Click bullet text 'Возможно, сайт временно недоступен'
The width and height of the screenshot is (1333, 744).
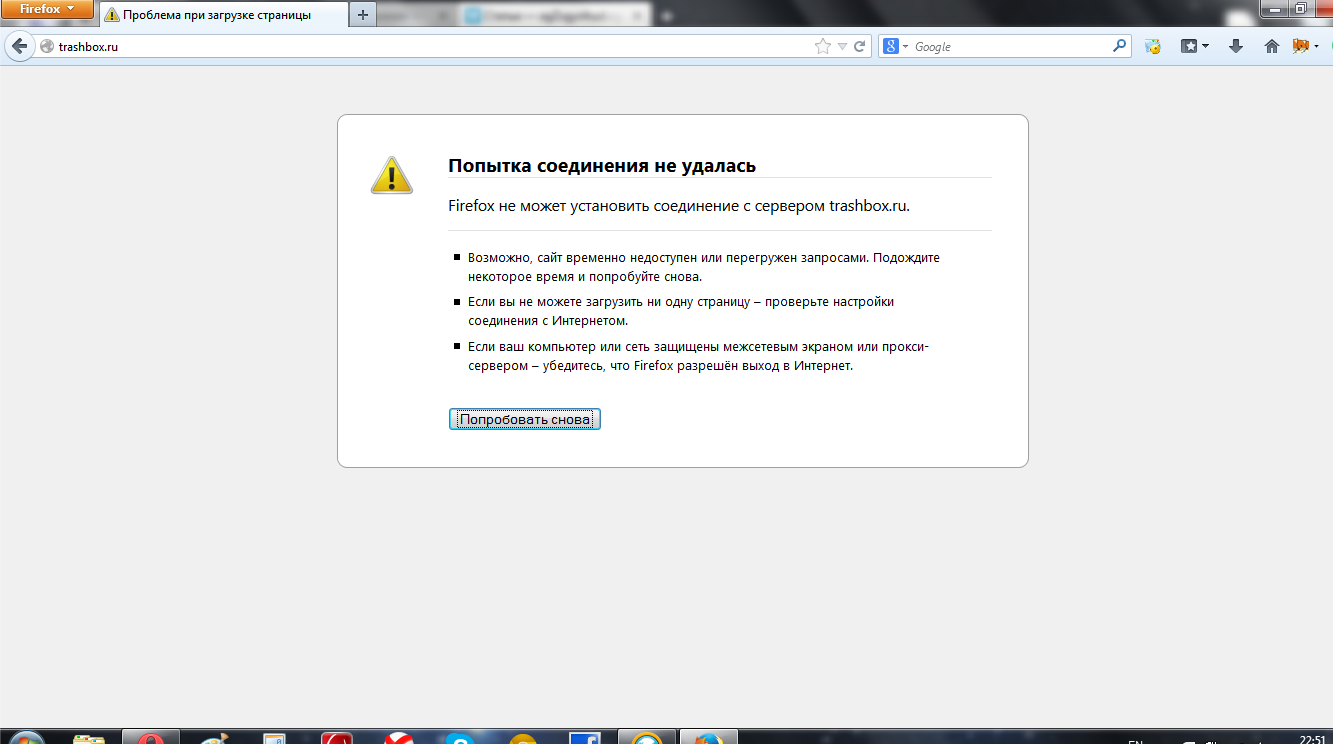tap(703, 266)
